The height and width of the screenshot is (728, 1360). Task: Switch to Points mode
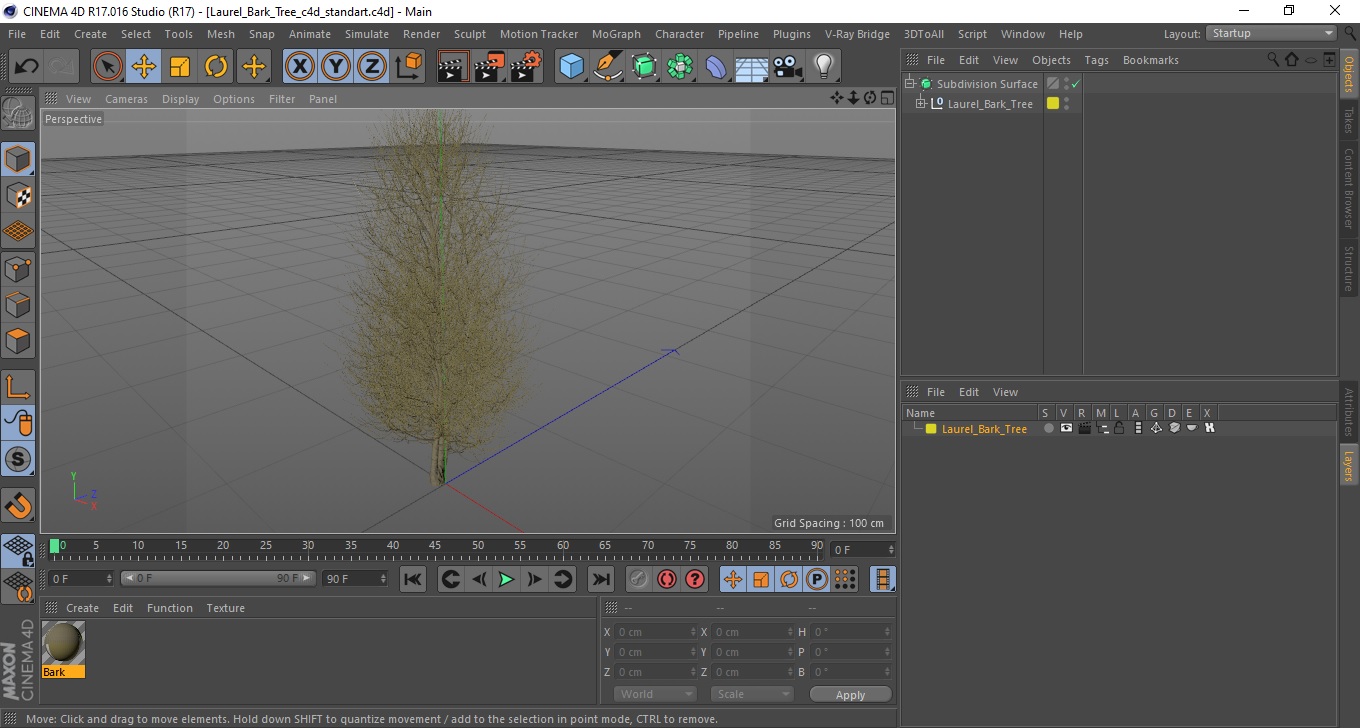point(18,267)
